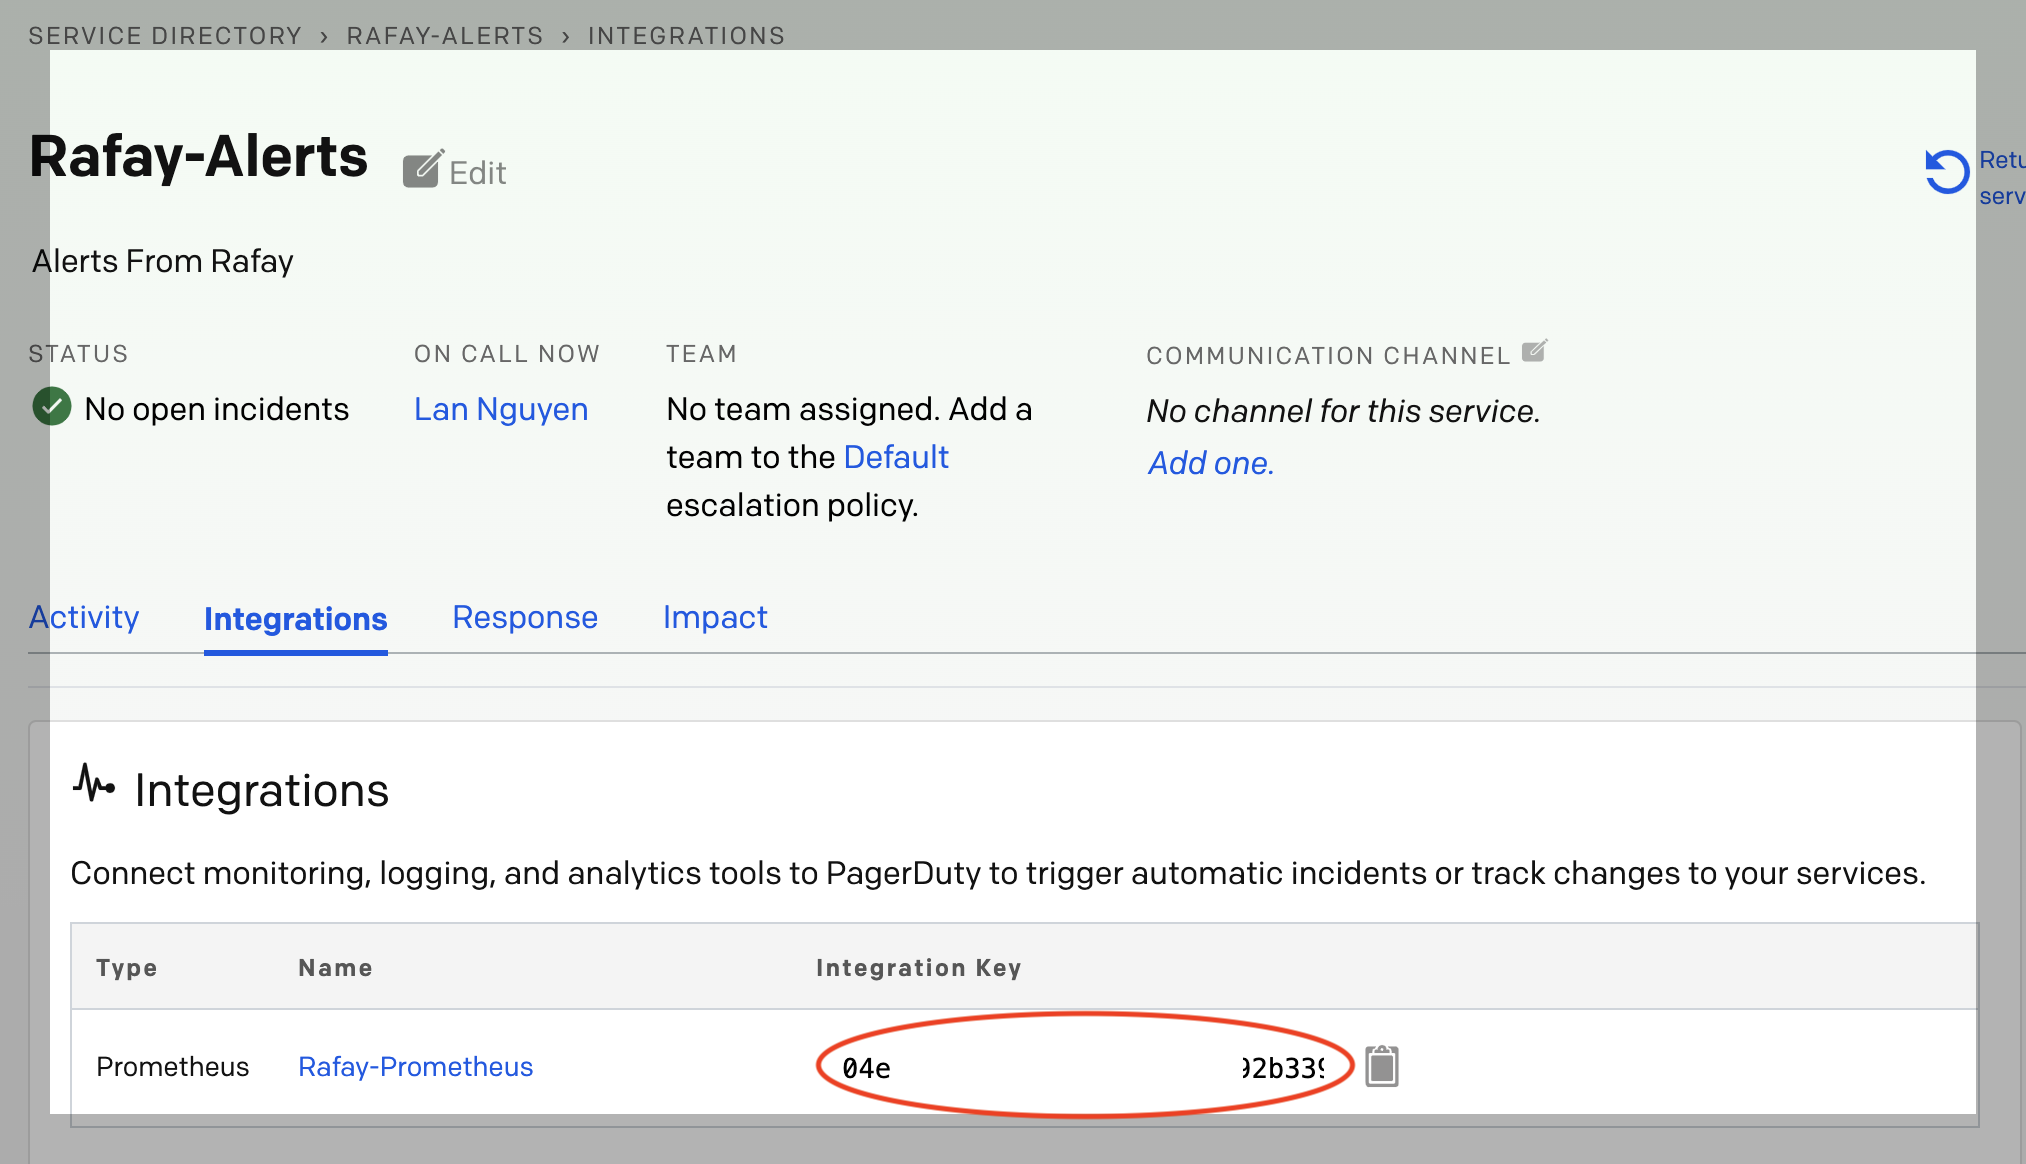Click Add one to add a channel
2026x1164 pixels.
click(x=1210, y=463)
